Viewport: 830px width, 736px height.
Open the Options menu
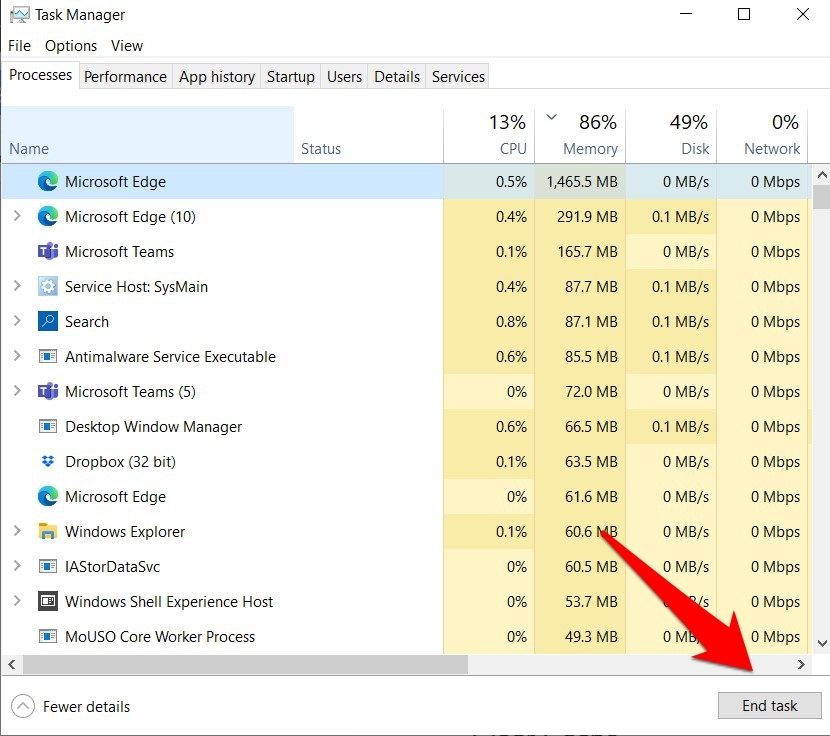pos(71,46)
